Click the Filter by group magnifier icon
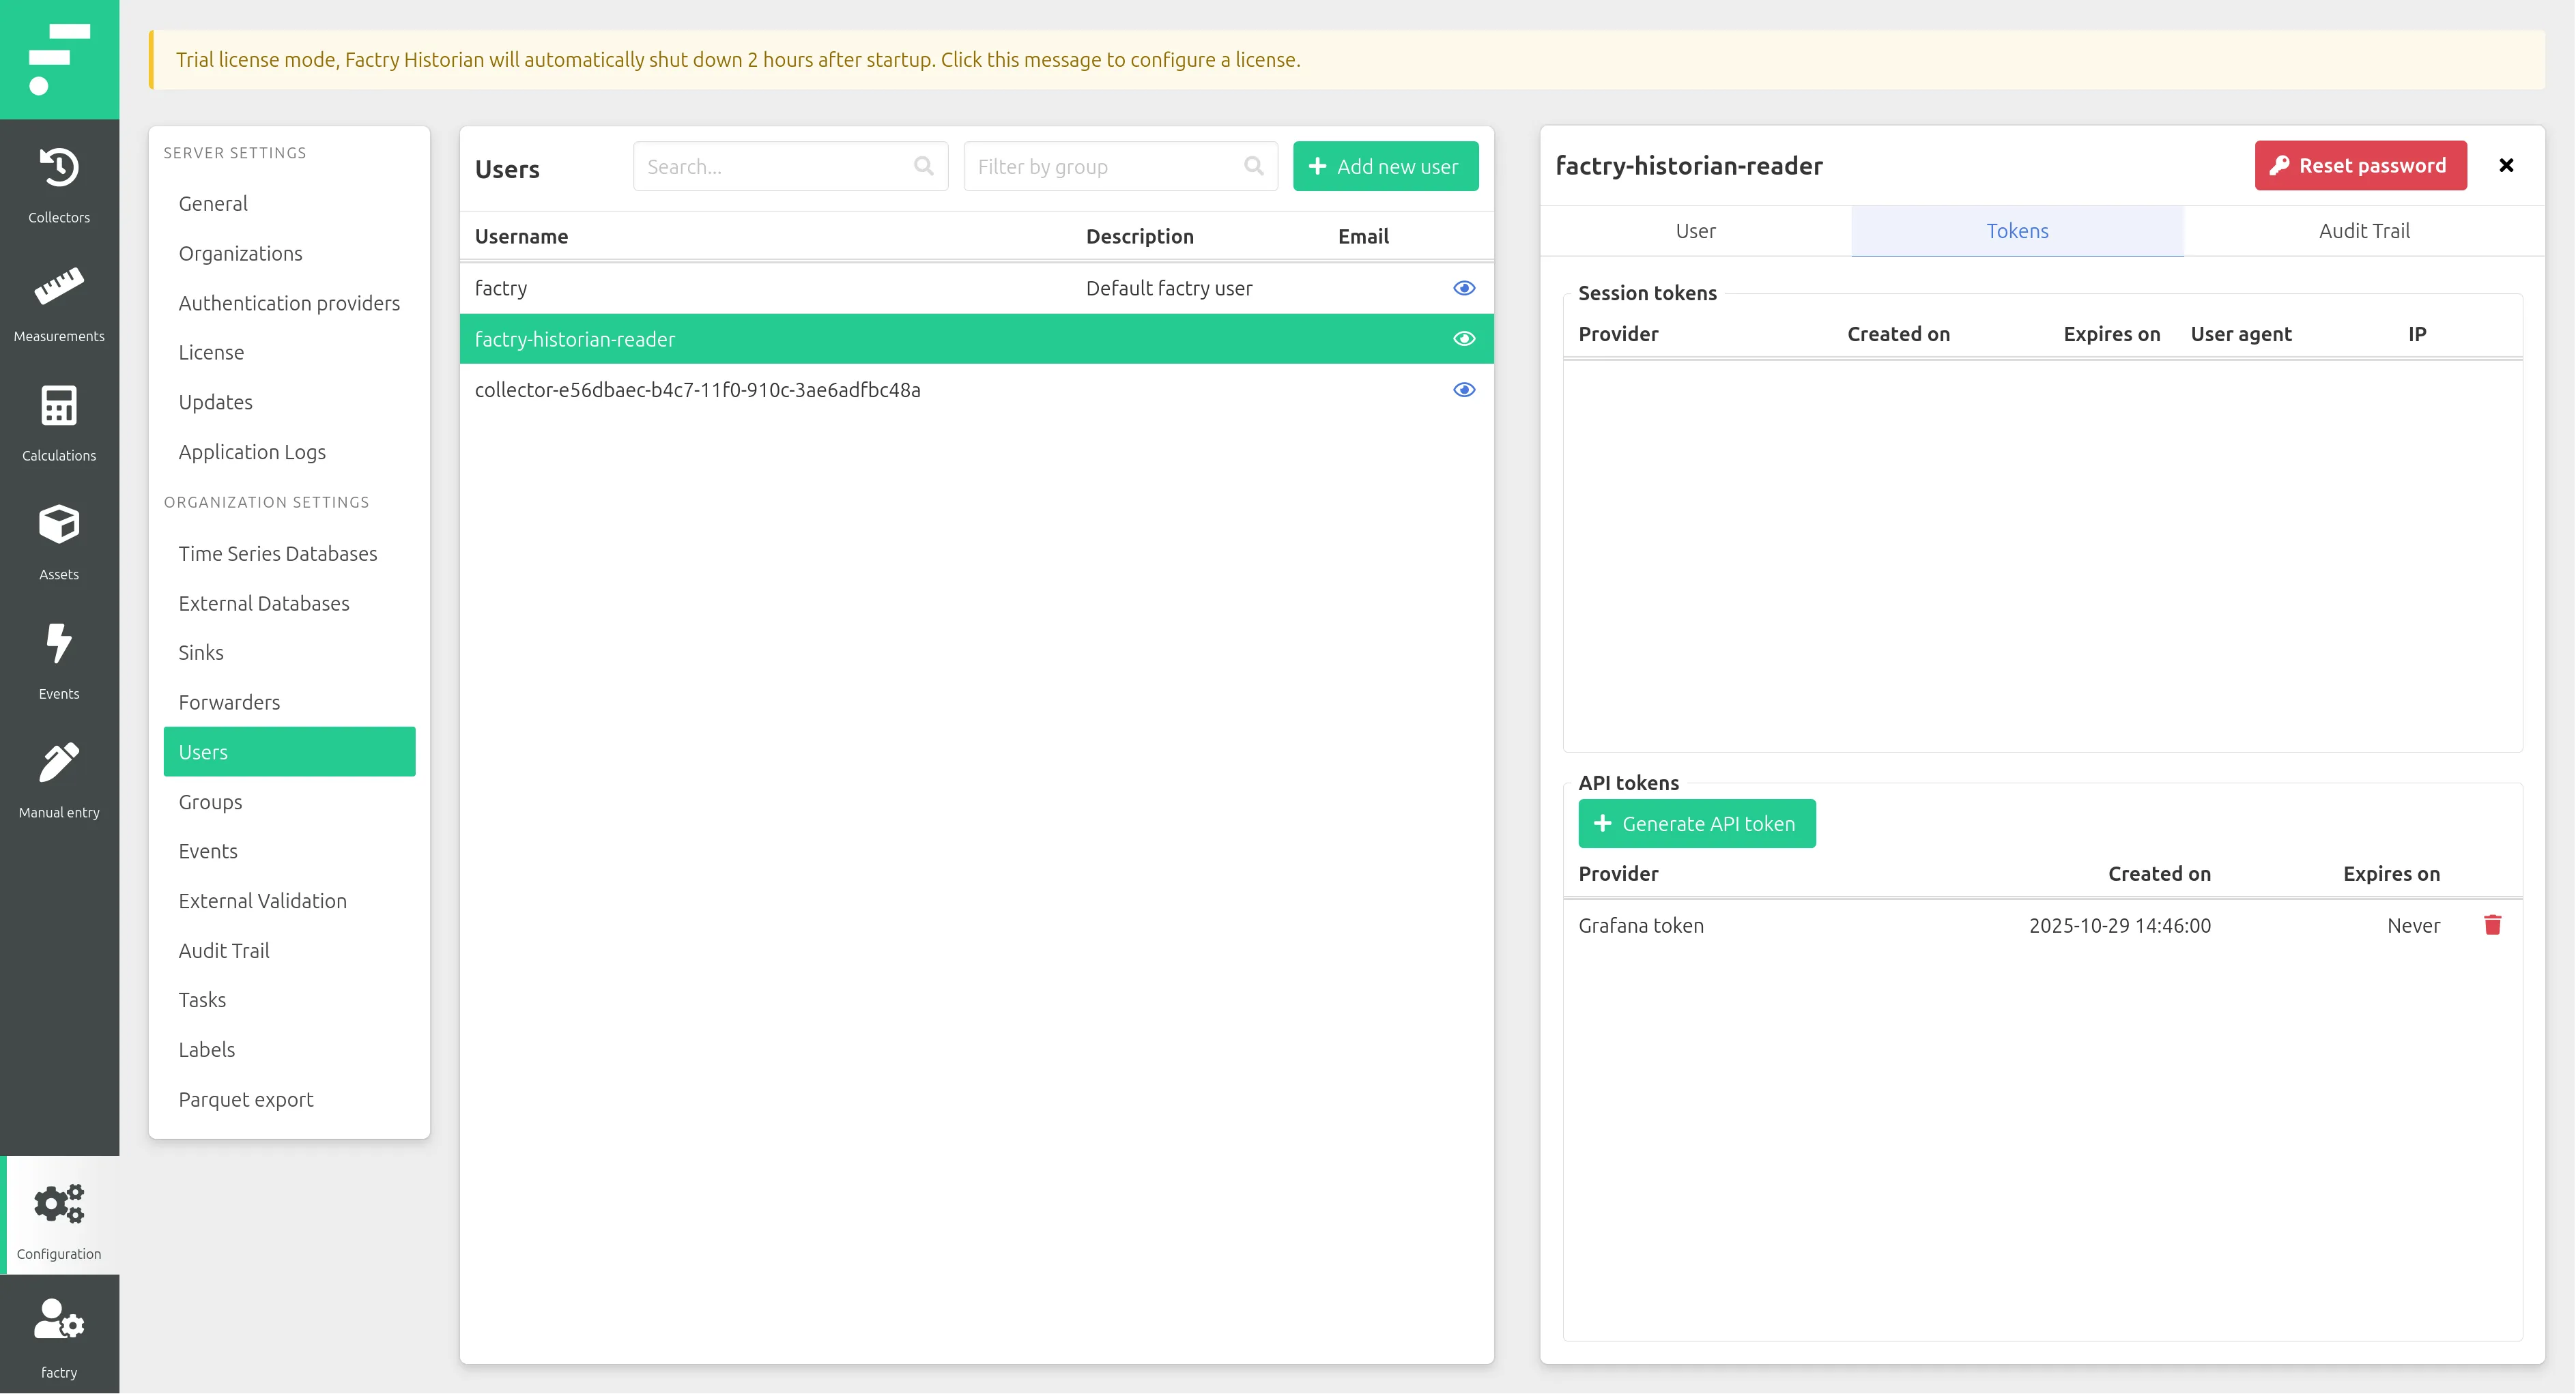Screen dimensions: 2576x1394 [x=1253, y=166]
